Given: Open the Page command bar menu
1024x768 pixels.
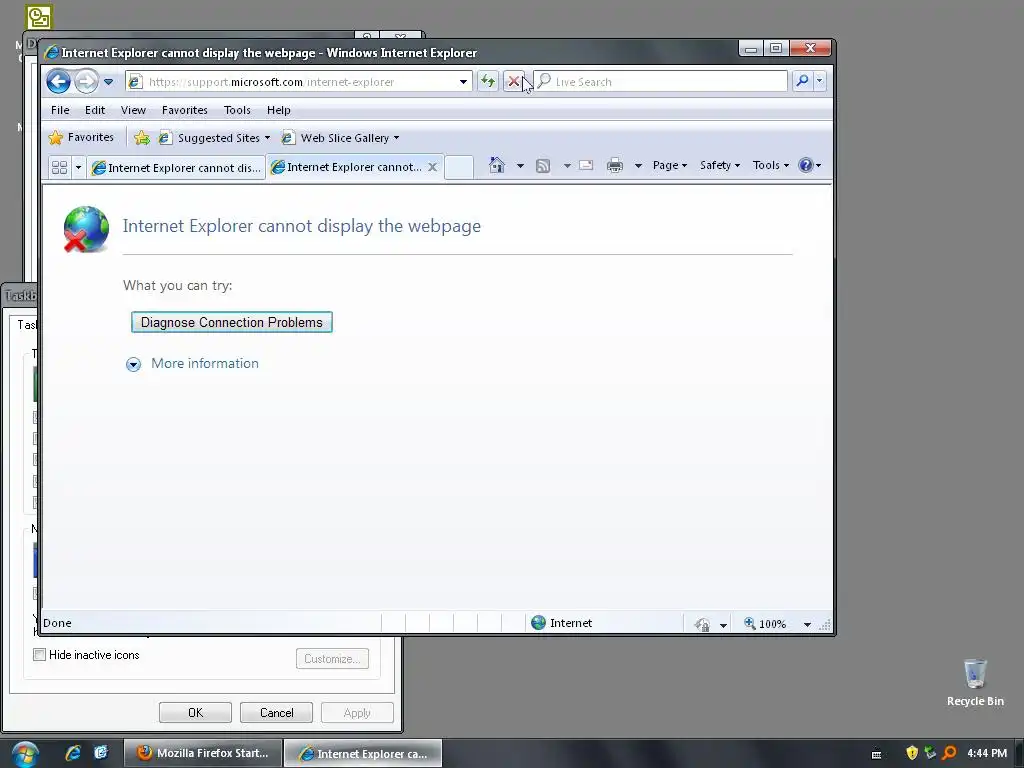Looking at the screenshot, I should [669, 165].
